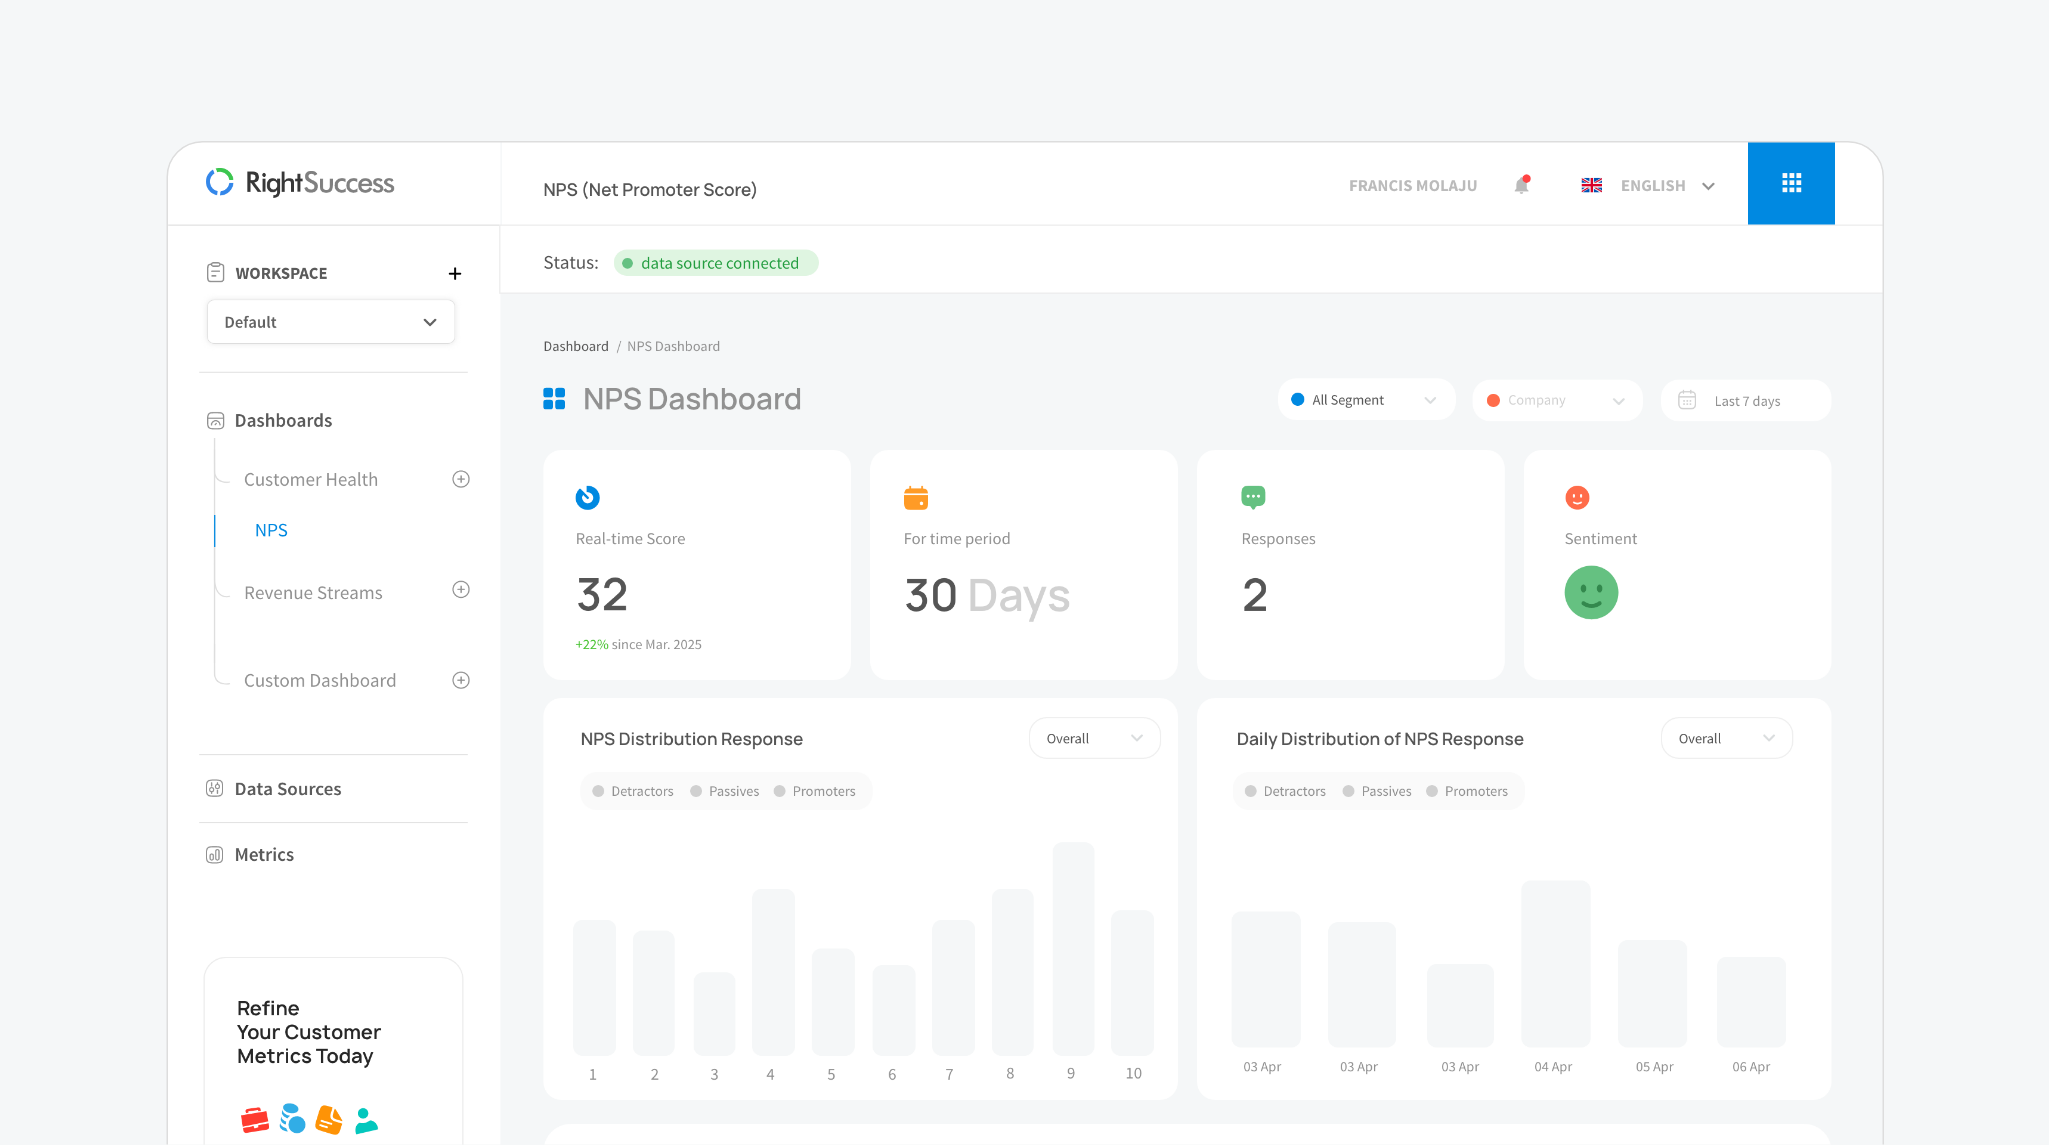Click the calendar icon in Last 7 days filter
The image size is (2049, 1145).
pos(1687,400)
